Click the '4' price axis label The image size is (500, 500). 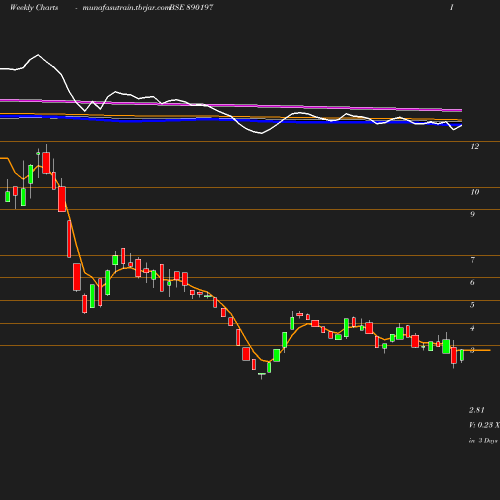click(x=472, y=328)
